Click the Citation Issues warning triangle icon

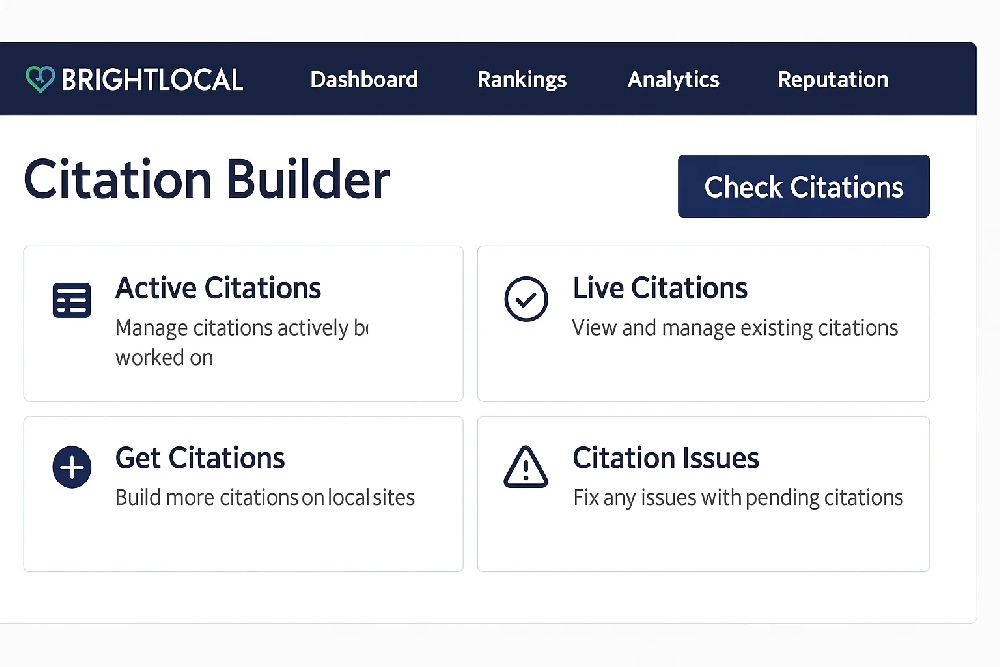526,467
